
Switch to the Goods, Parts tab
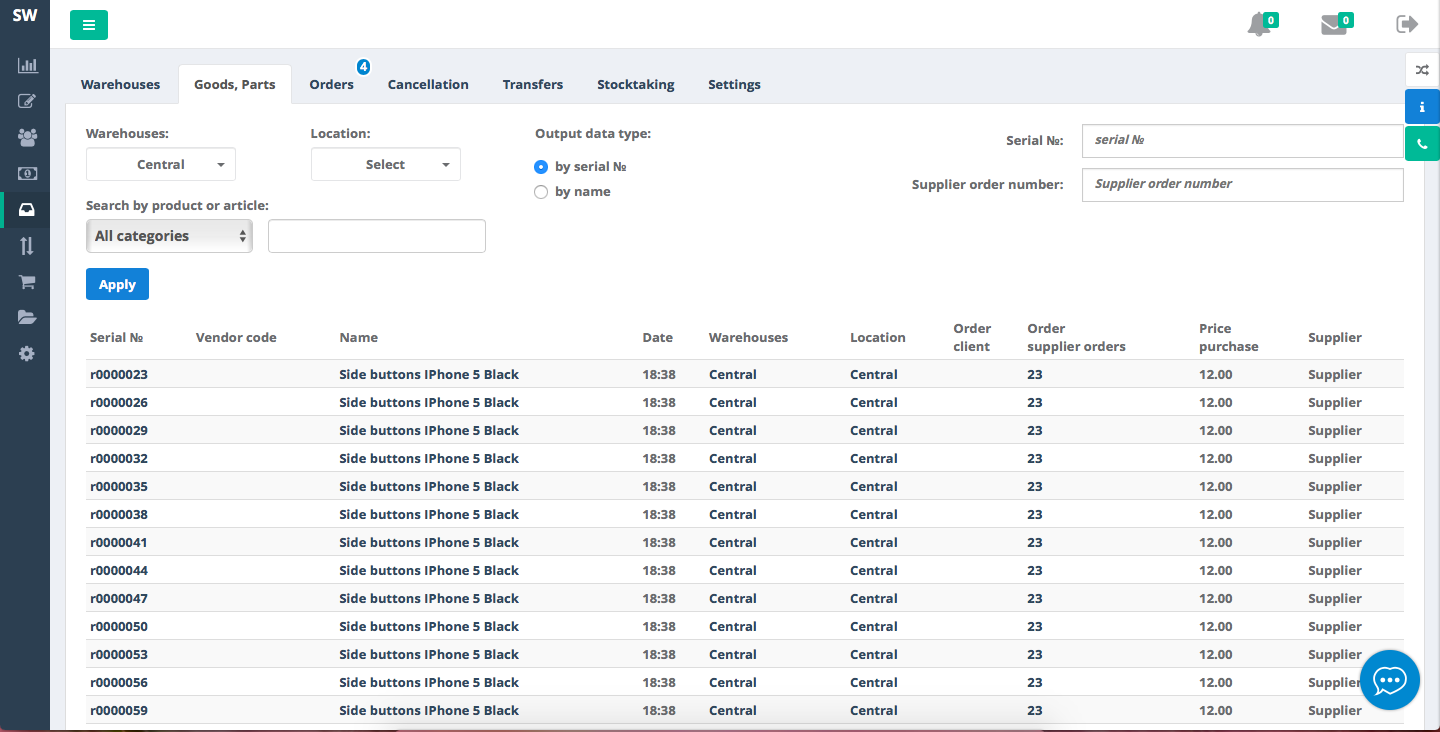(x=235, y=85)
